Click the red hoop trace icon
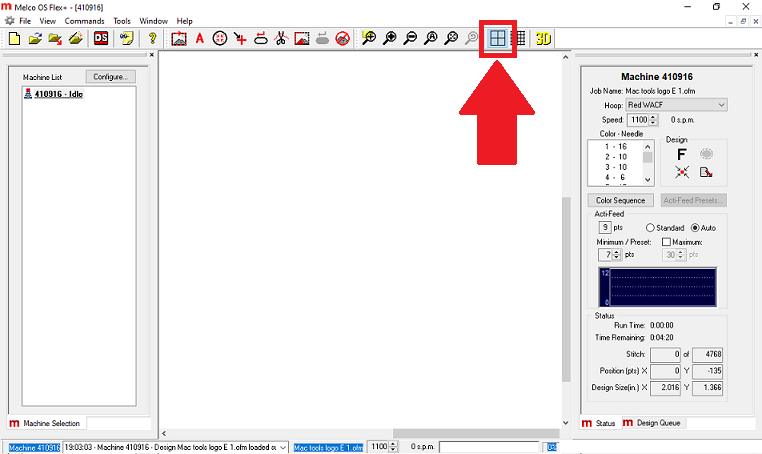762x454 pixels. coord(261,38)
